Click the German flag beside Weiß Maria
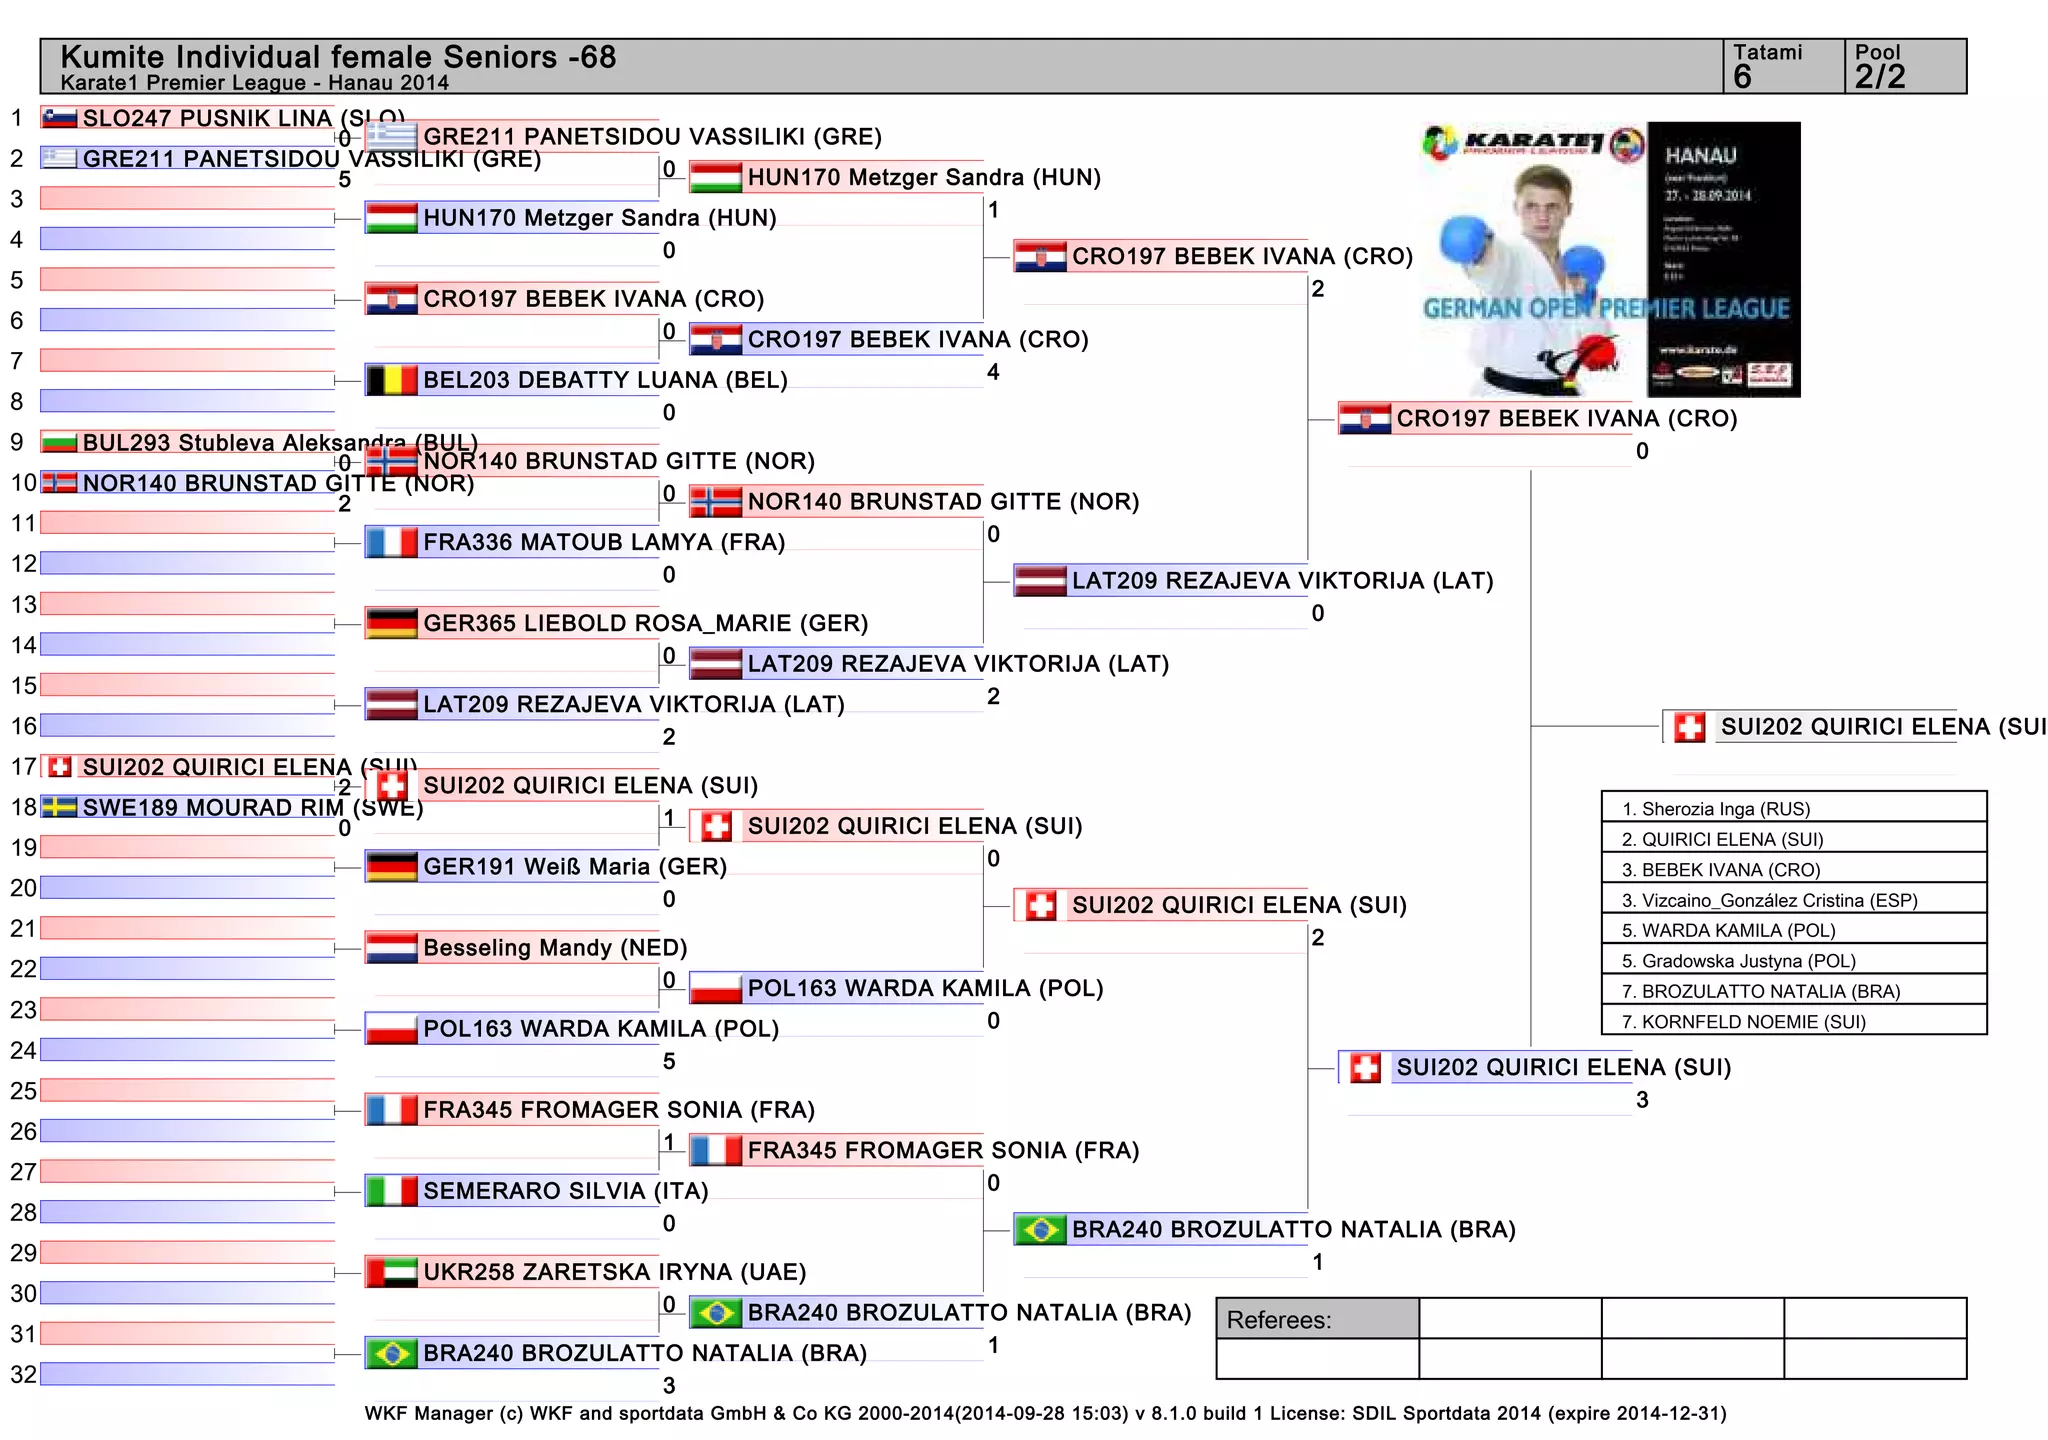The image size is (2048, 1440). pos(391,866)
